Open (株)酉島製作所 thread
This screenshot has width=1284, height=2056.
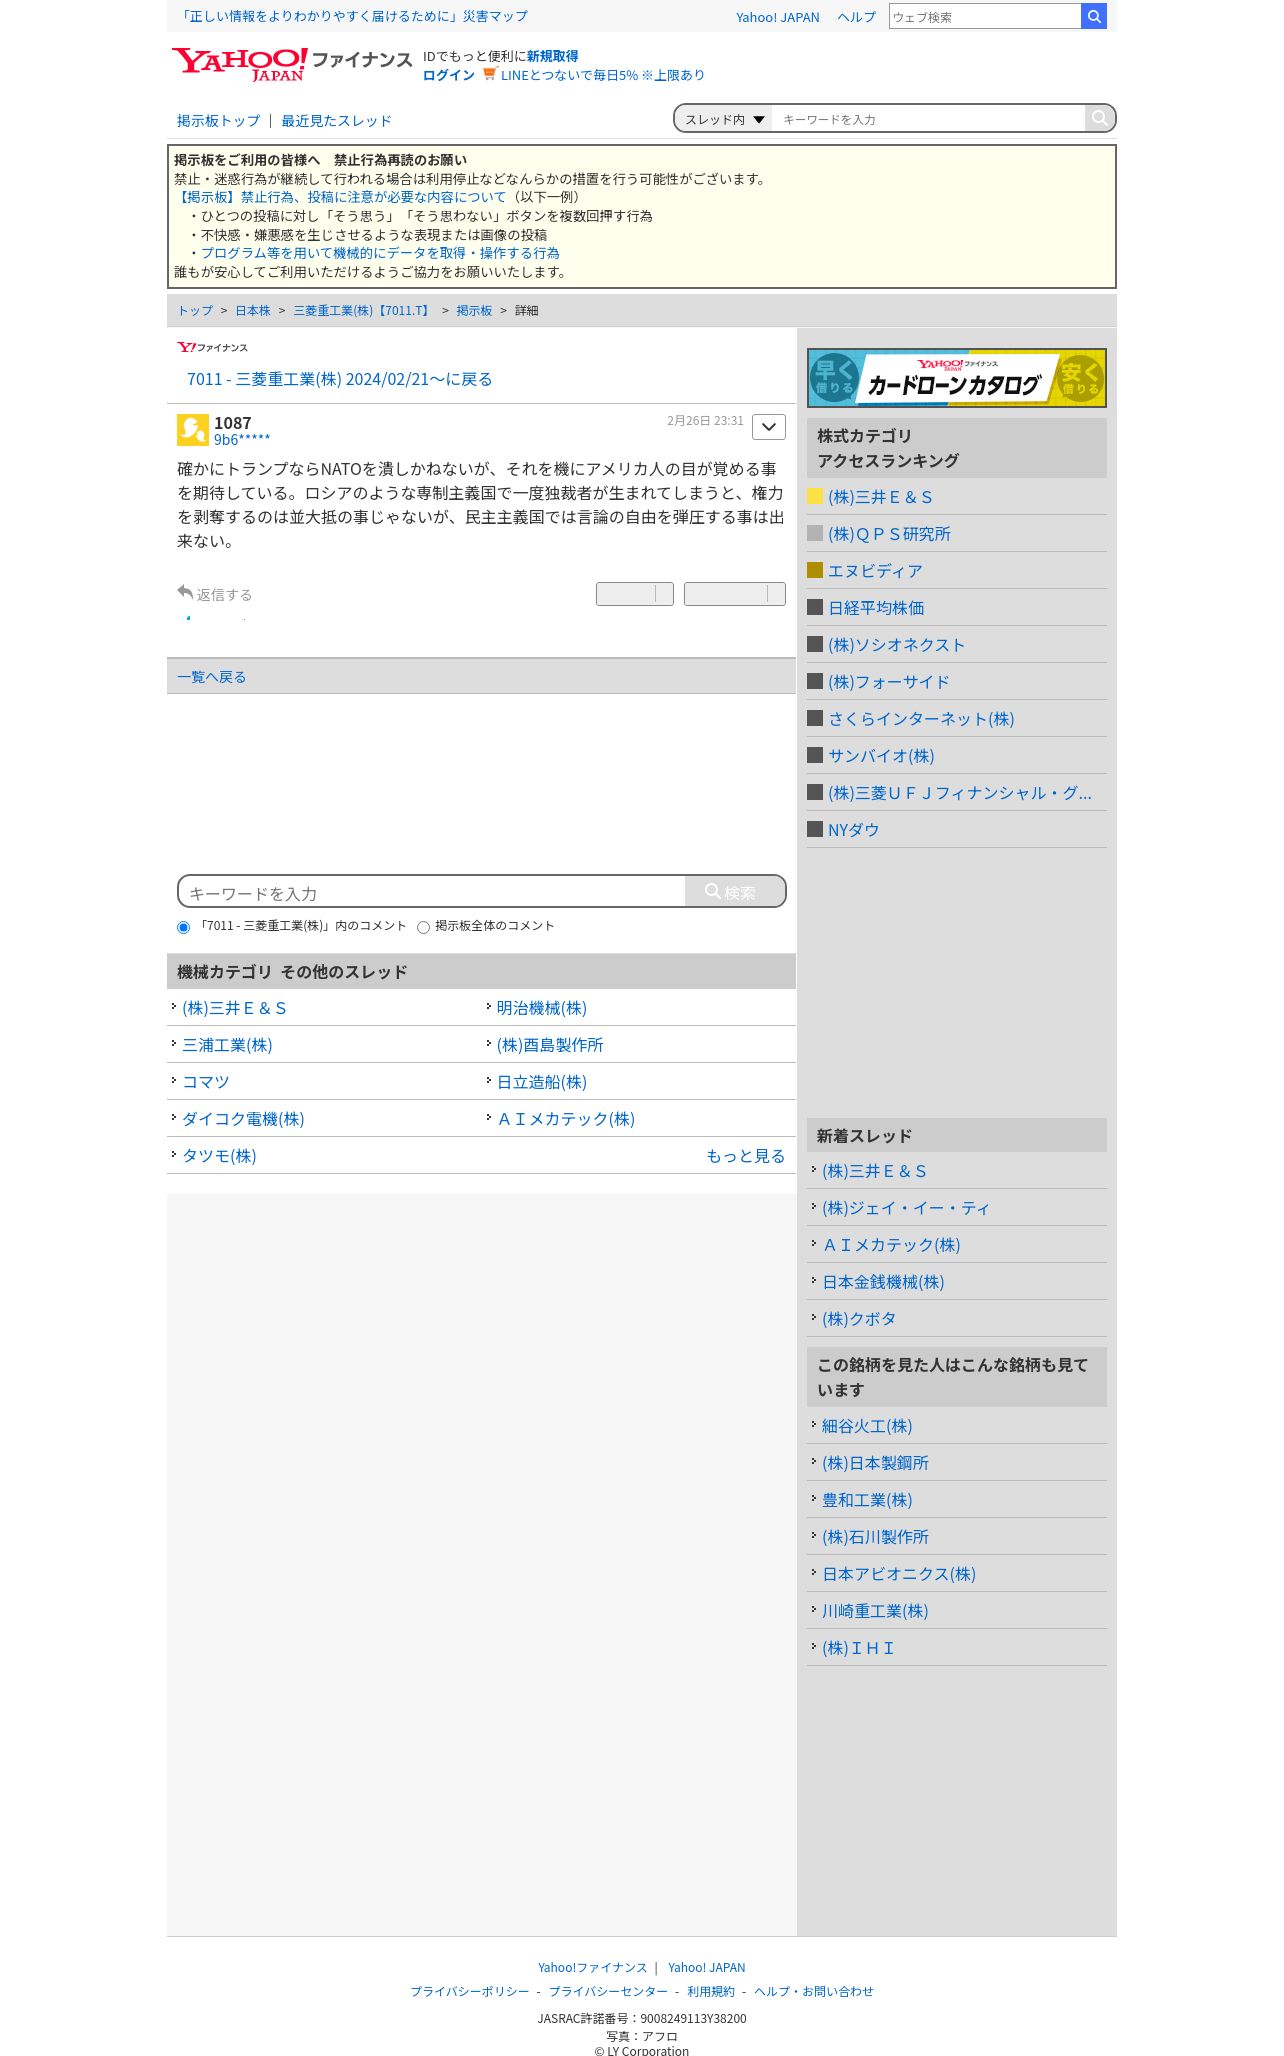click(550, 1045)
